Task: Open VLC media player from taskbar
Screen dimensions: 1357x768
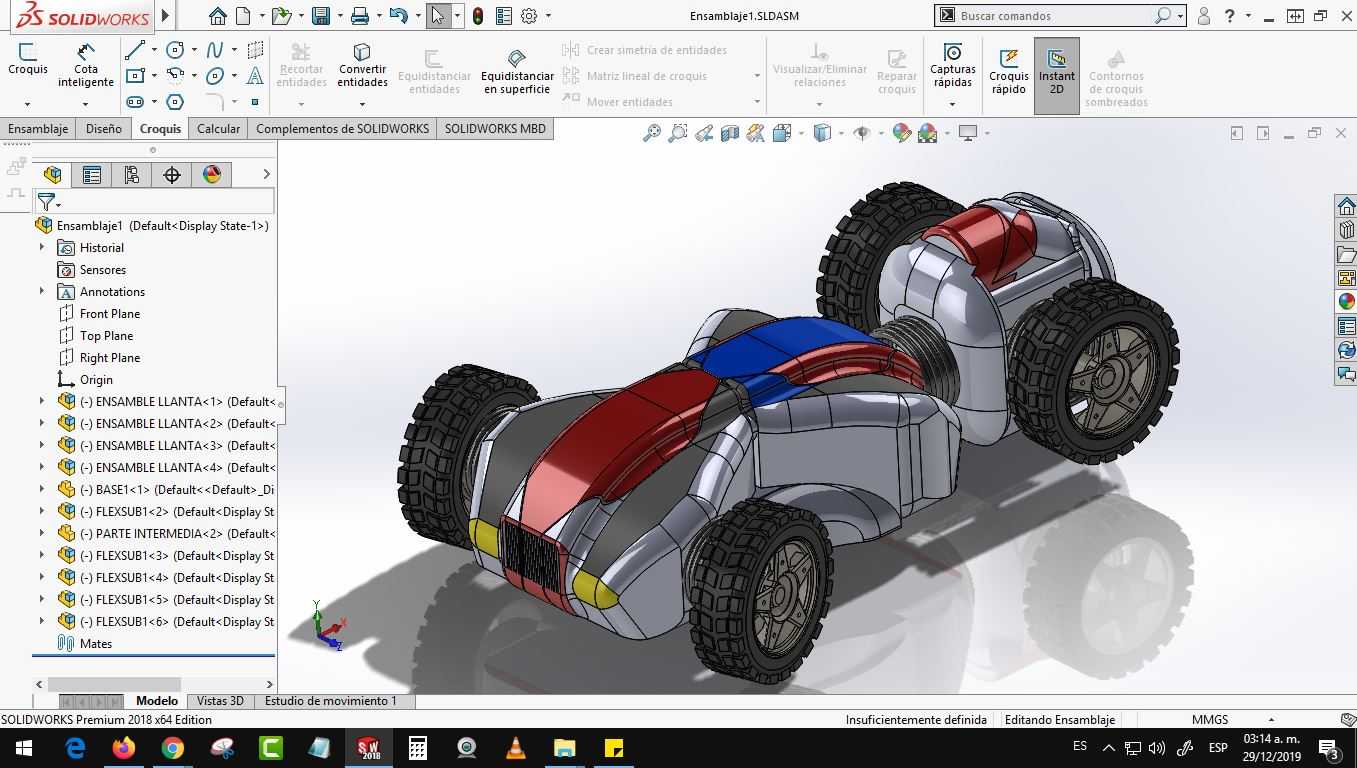Action: click(x=516, y=748)
